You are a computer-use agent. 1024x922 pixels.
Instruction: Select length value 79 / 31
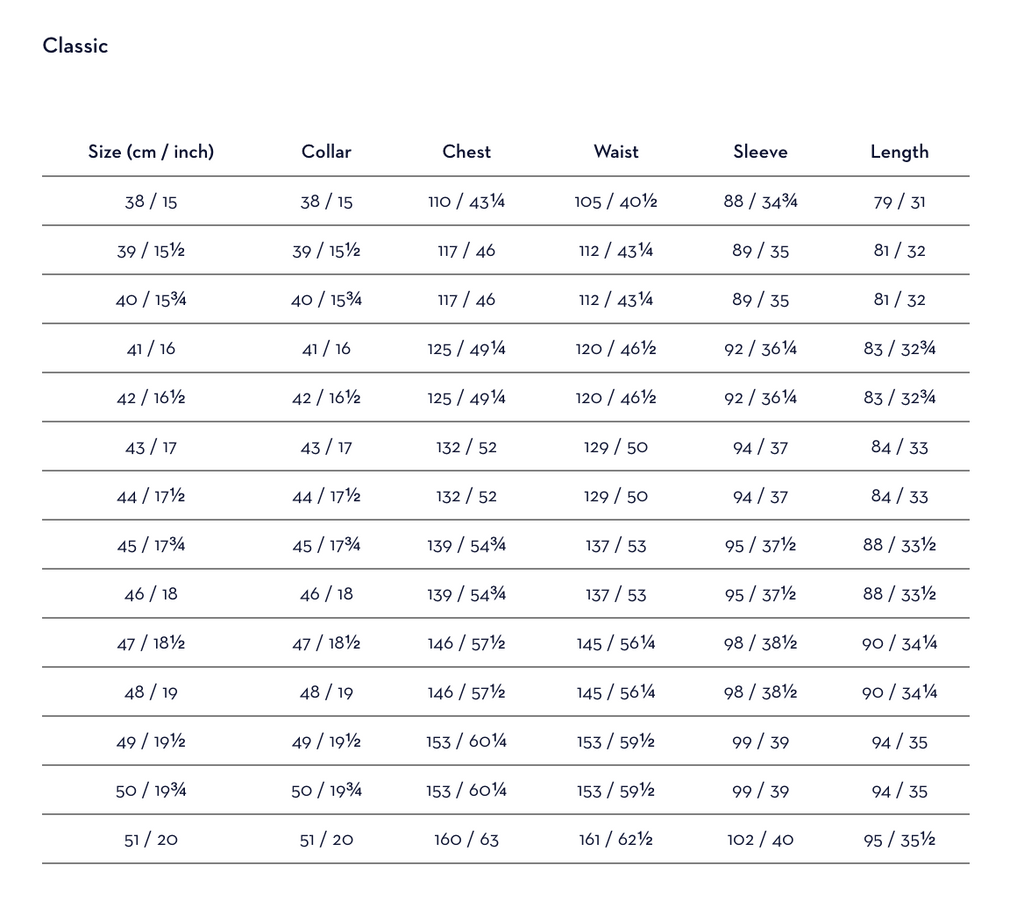click(x=899, y=202)
